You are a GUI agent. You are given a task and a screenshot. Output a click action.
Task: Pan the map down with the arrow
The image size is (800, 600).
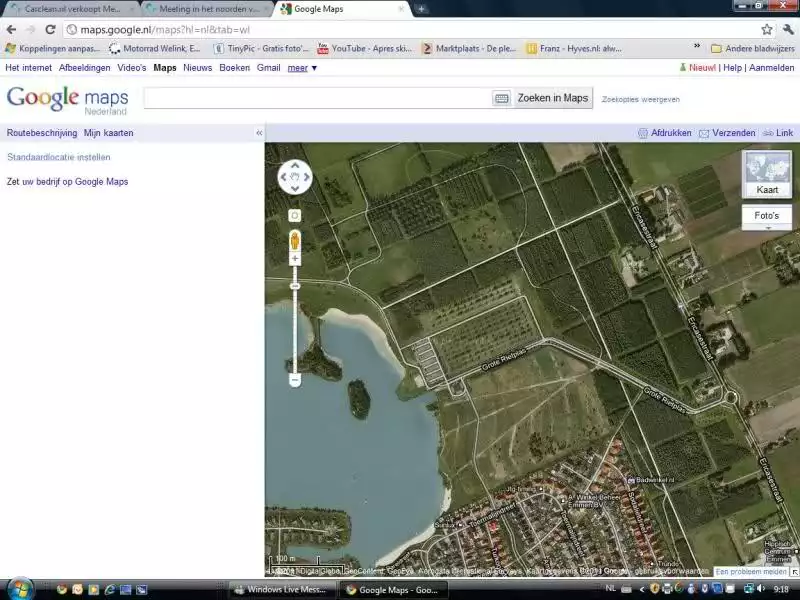pos(295,189)
